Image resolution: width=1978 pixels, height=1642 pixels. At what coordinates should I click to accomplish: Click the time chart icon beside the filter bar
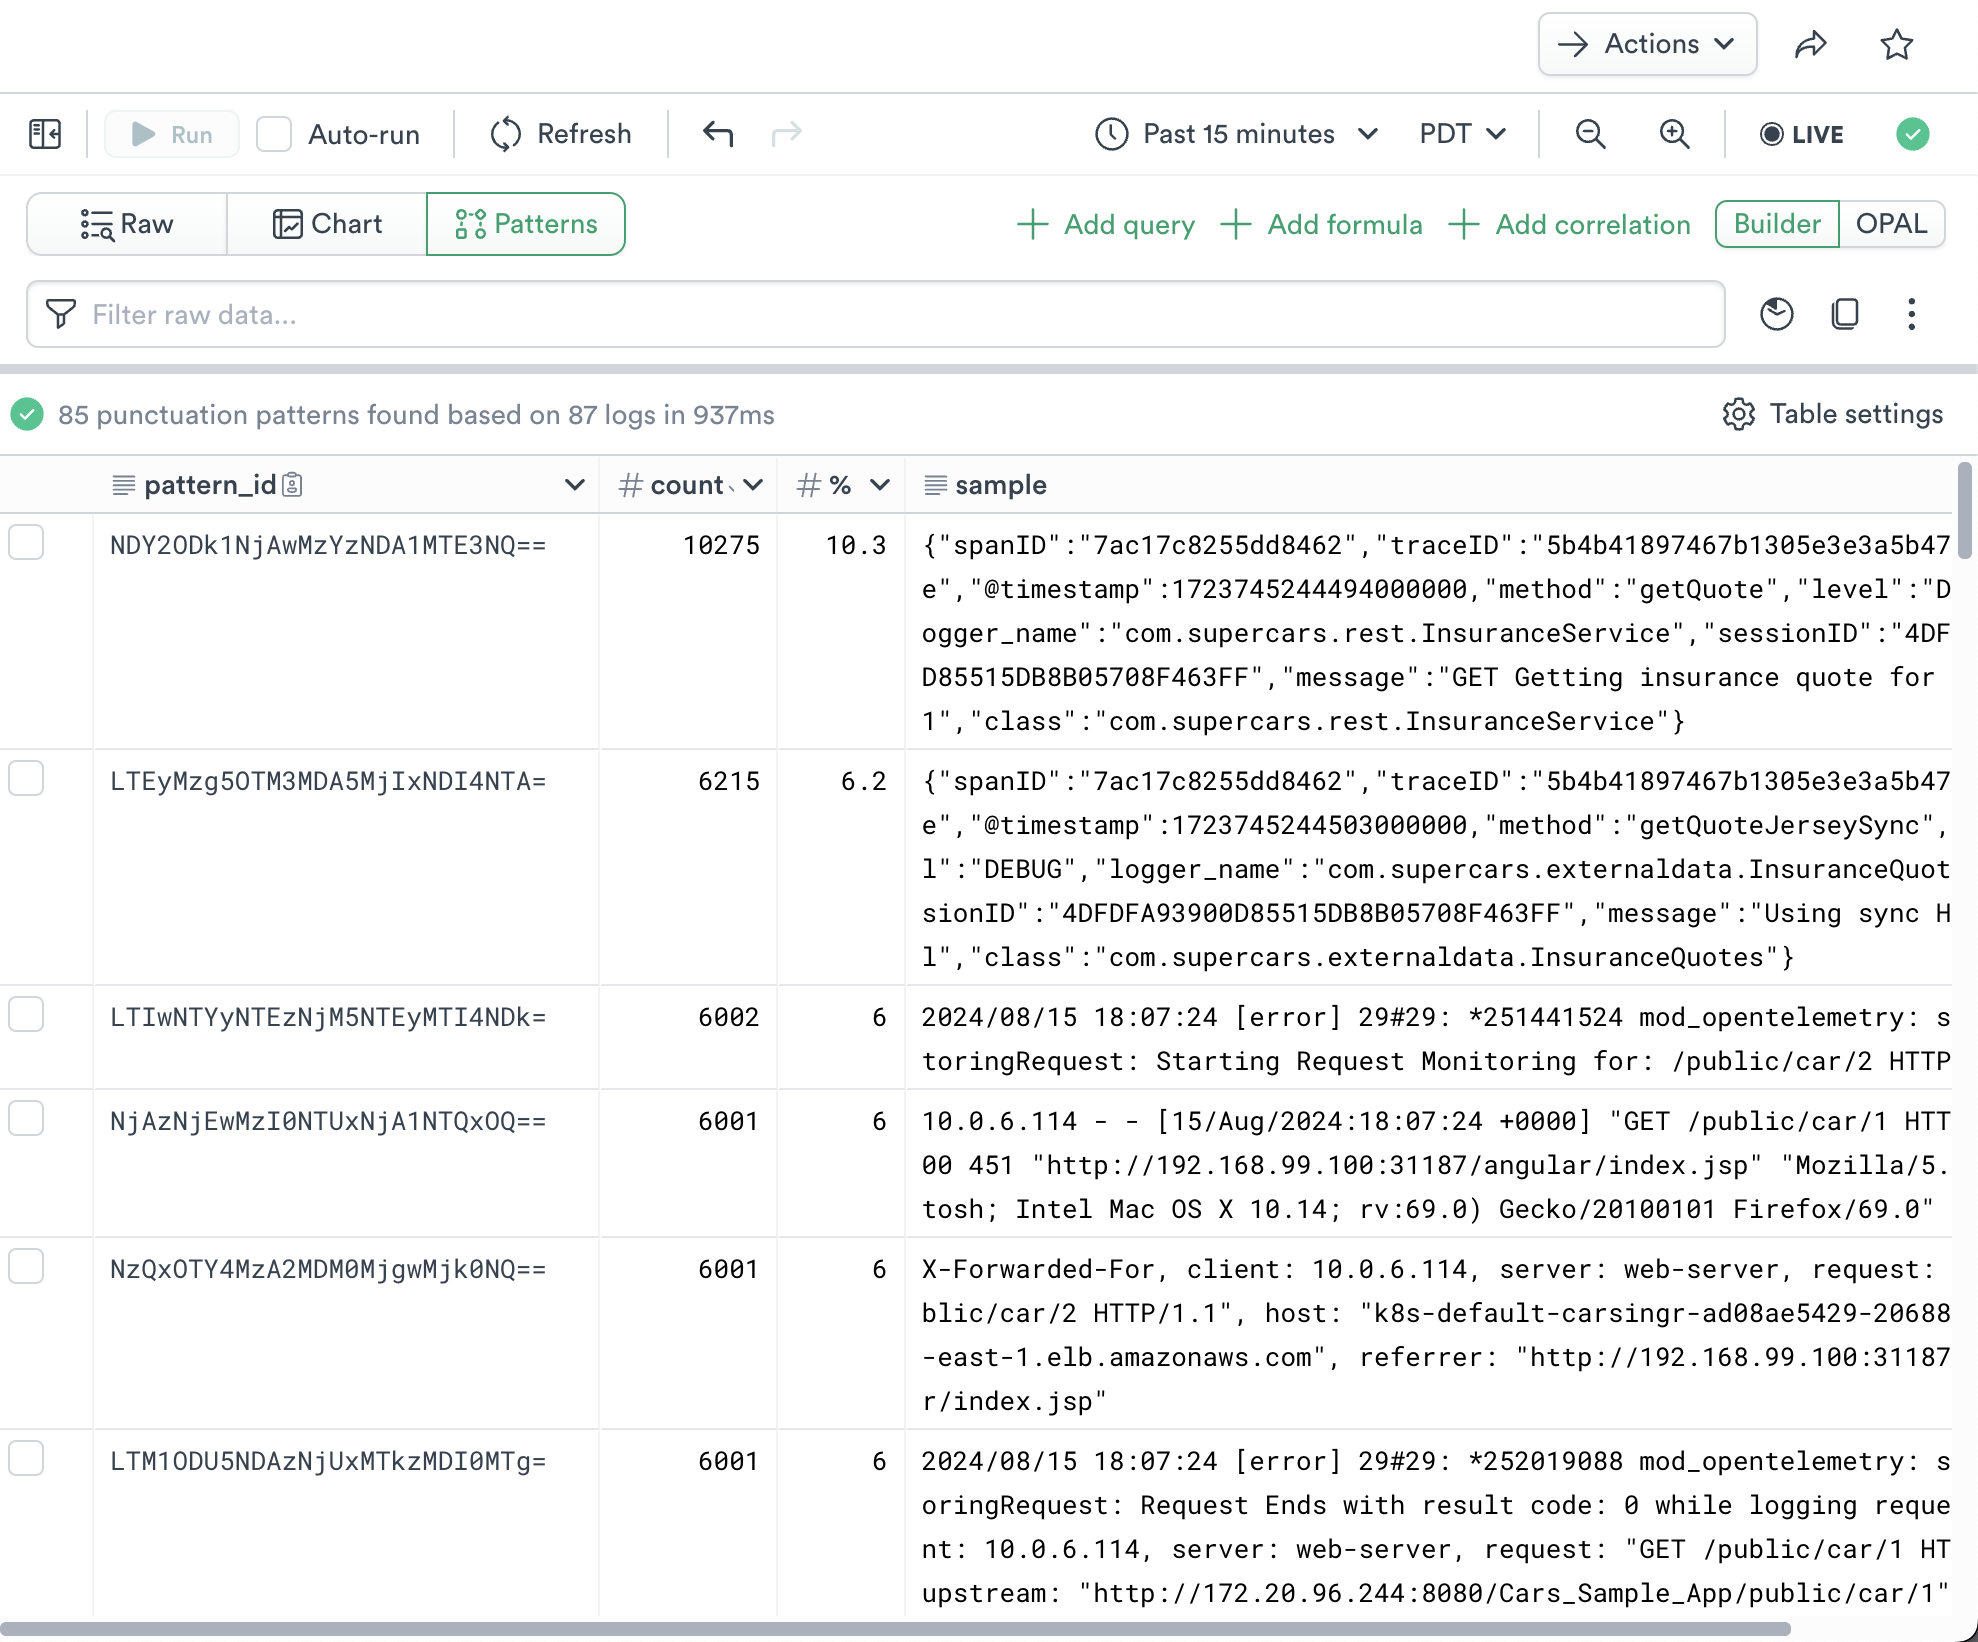tap(1776, 314)
